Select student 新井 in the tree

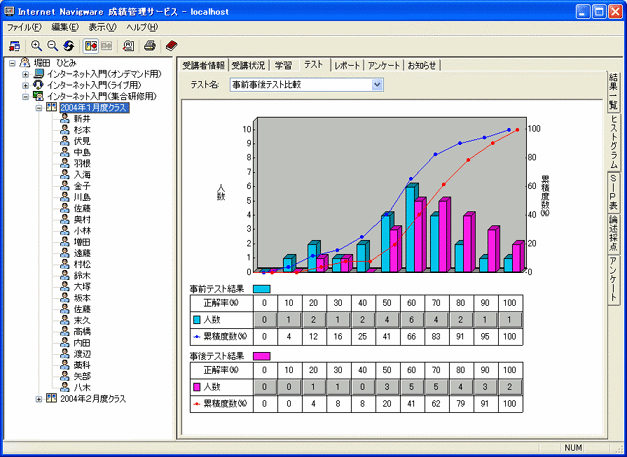coord(81,118)
